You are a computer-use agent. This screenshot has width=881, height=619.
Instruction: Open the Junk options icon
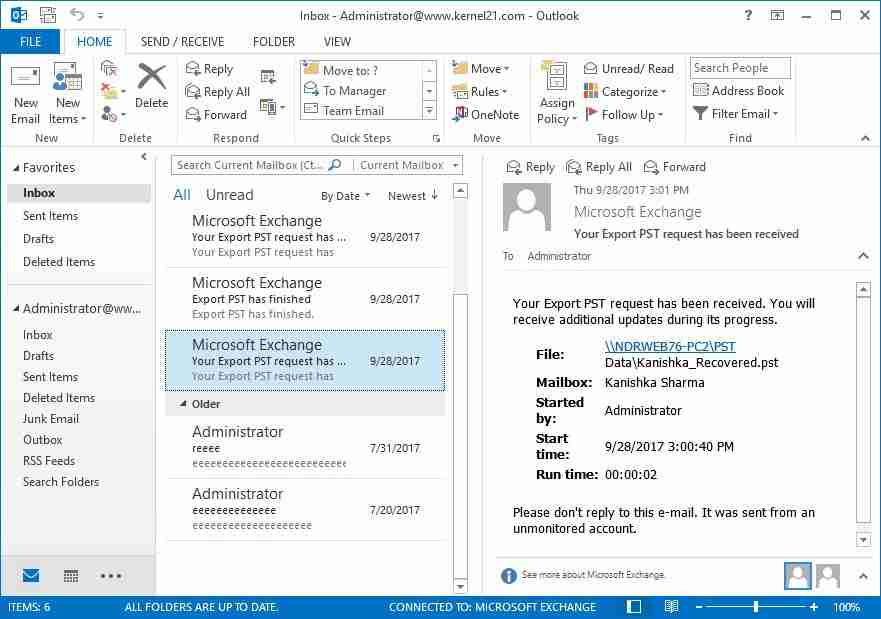tap(112, 115)
